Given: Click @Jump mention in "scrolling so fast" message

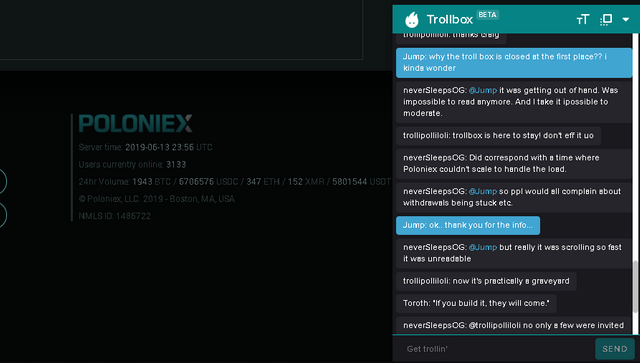Looking at the screenshot, I should pyautogui.click(x=483, y=247).
